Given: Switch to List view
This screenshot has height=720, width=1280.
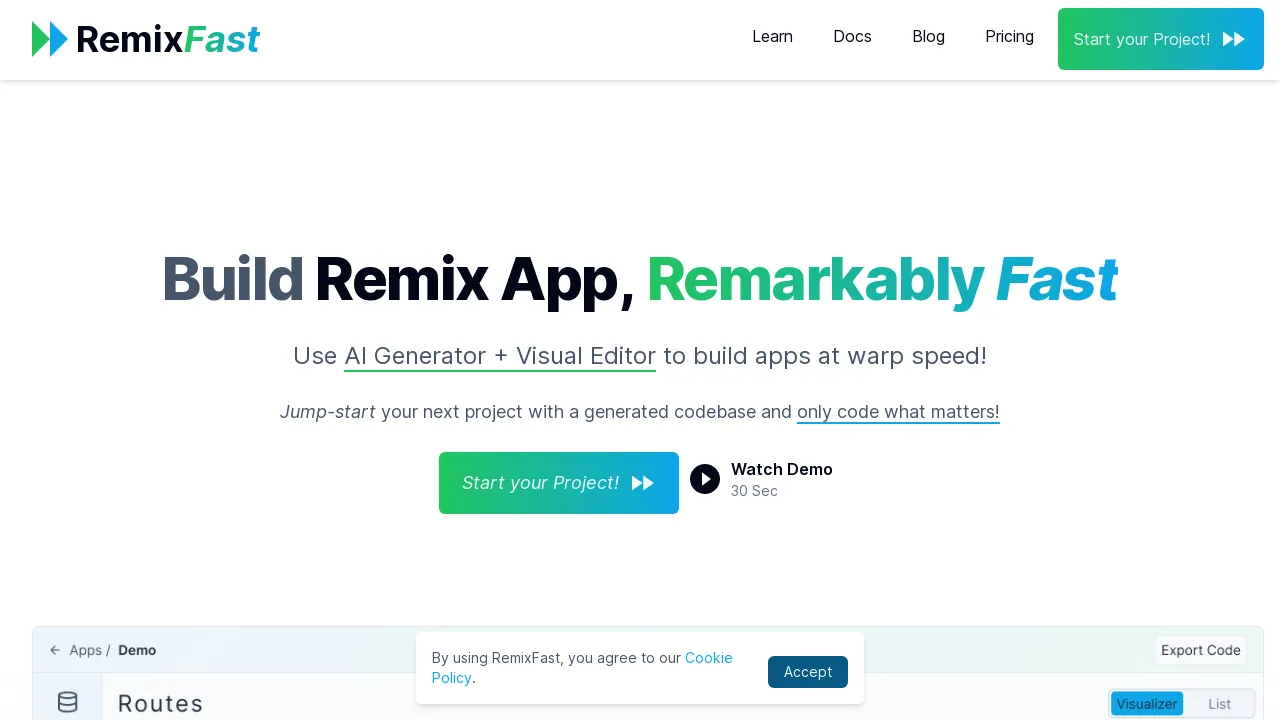Looking at the screenshot, I should pos(1219,704).
